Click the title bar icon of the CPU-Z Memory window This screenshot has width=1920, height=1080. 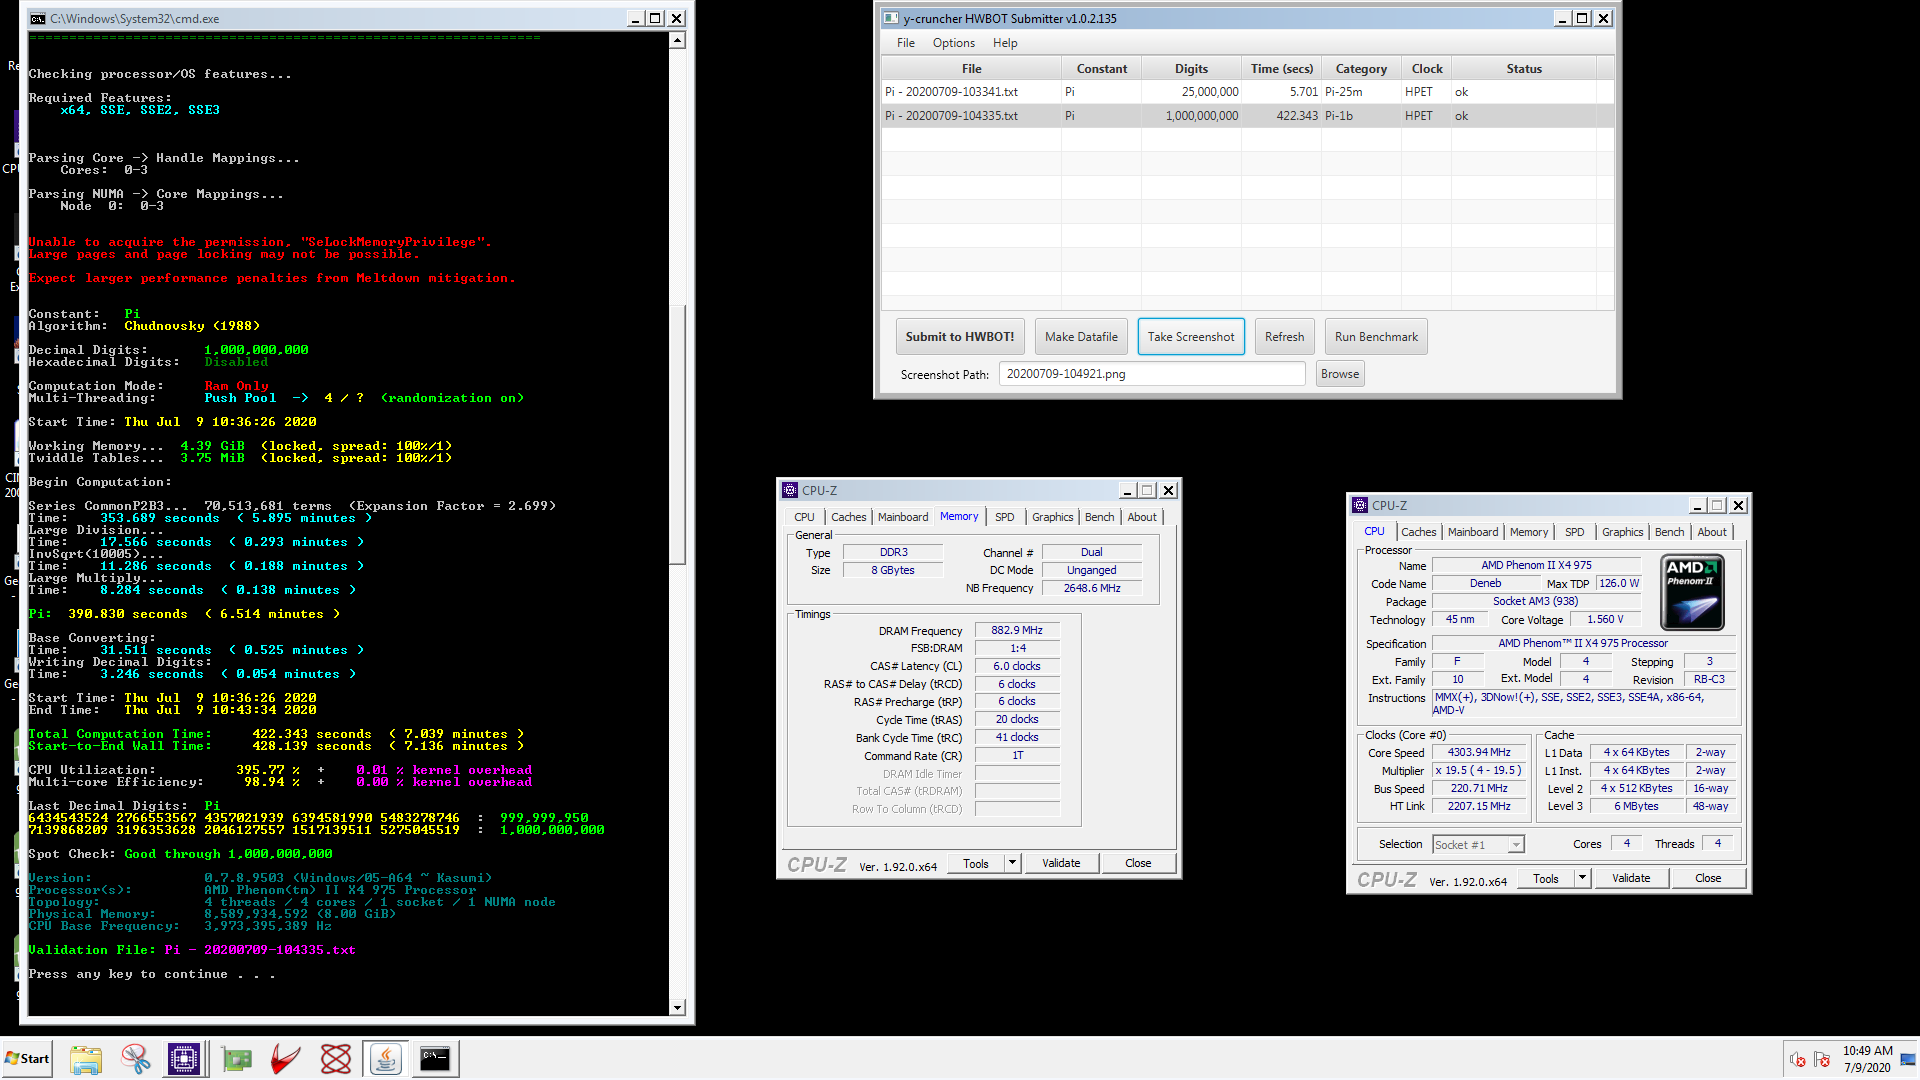[790, 490]
